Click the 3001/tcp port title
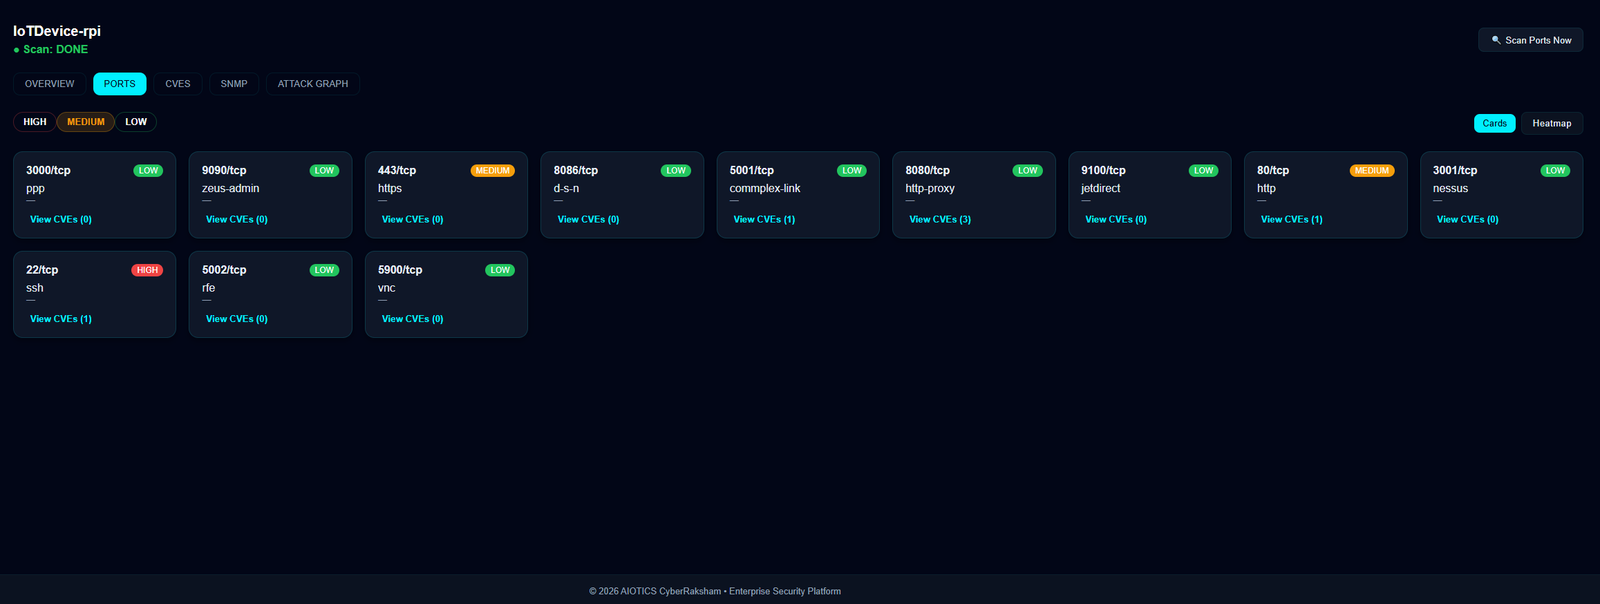The width and height of the screenshot is (1600, 604). [1455, 171]
